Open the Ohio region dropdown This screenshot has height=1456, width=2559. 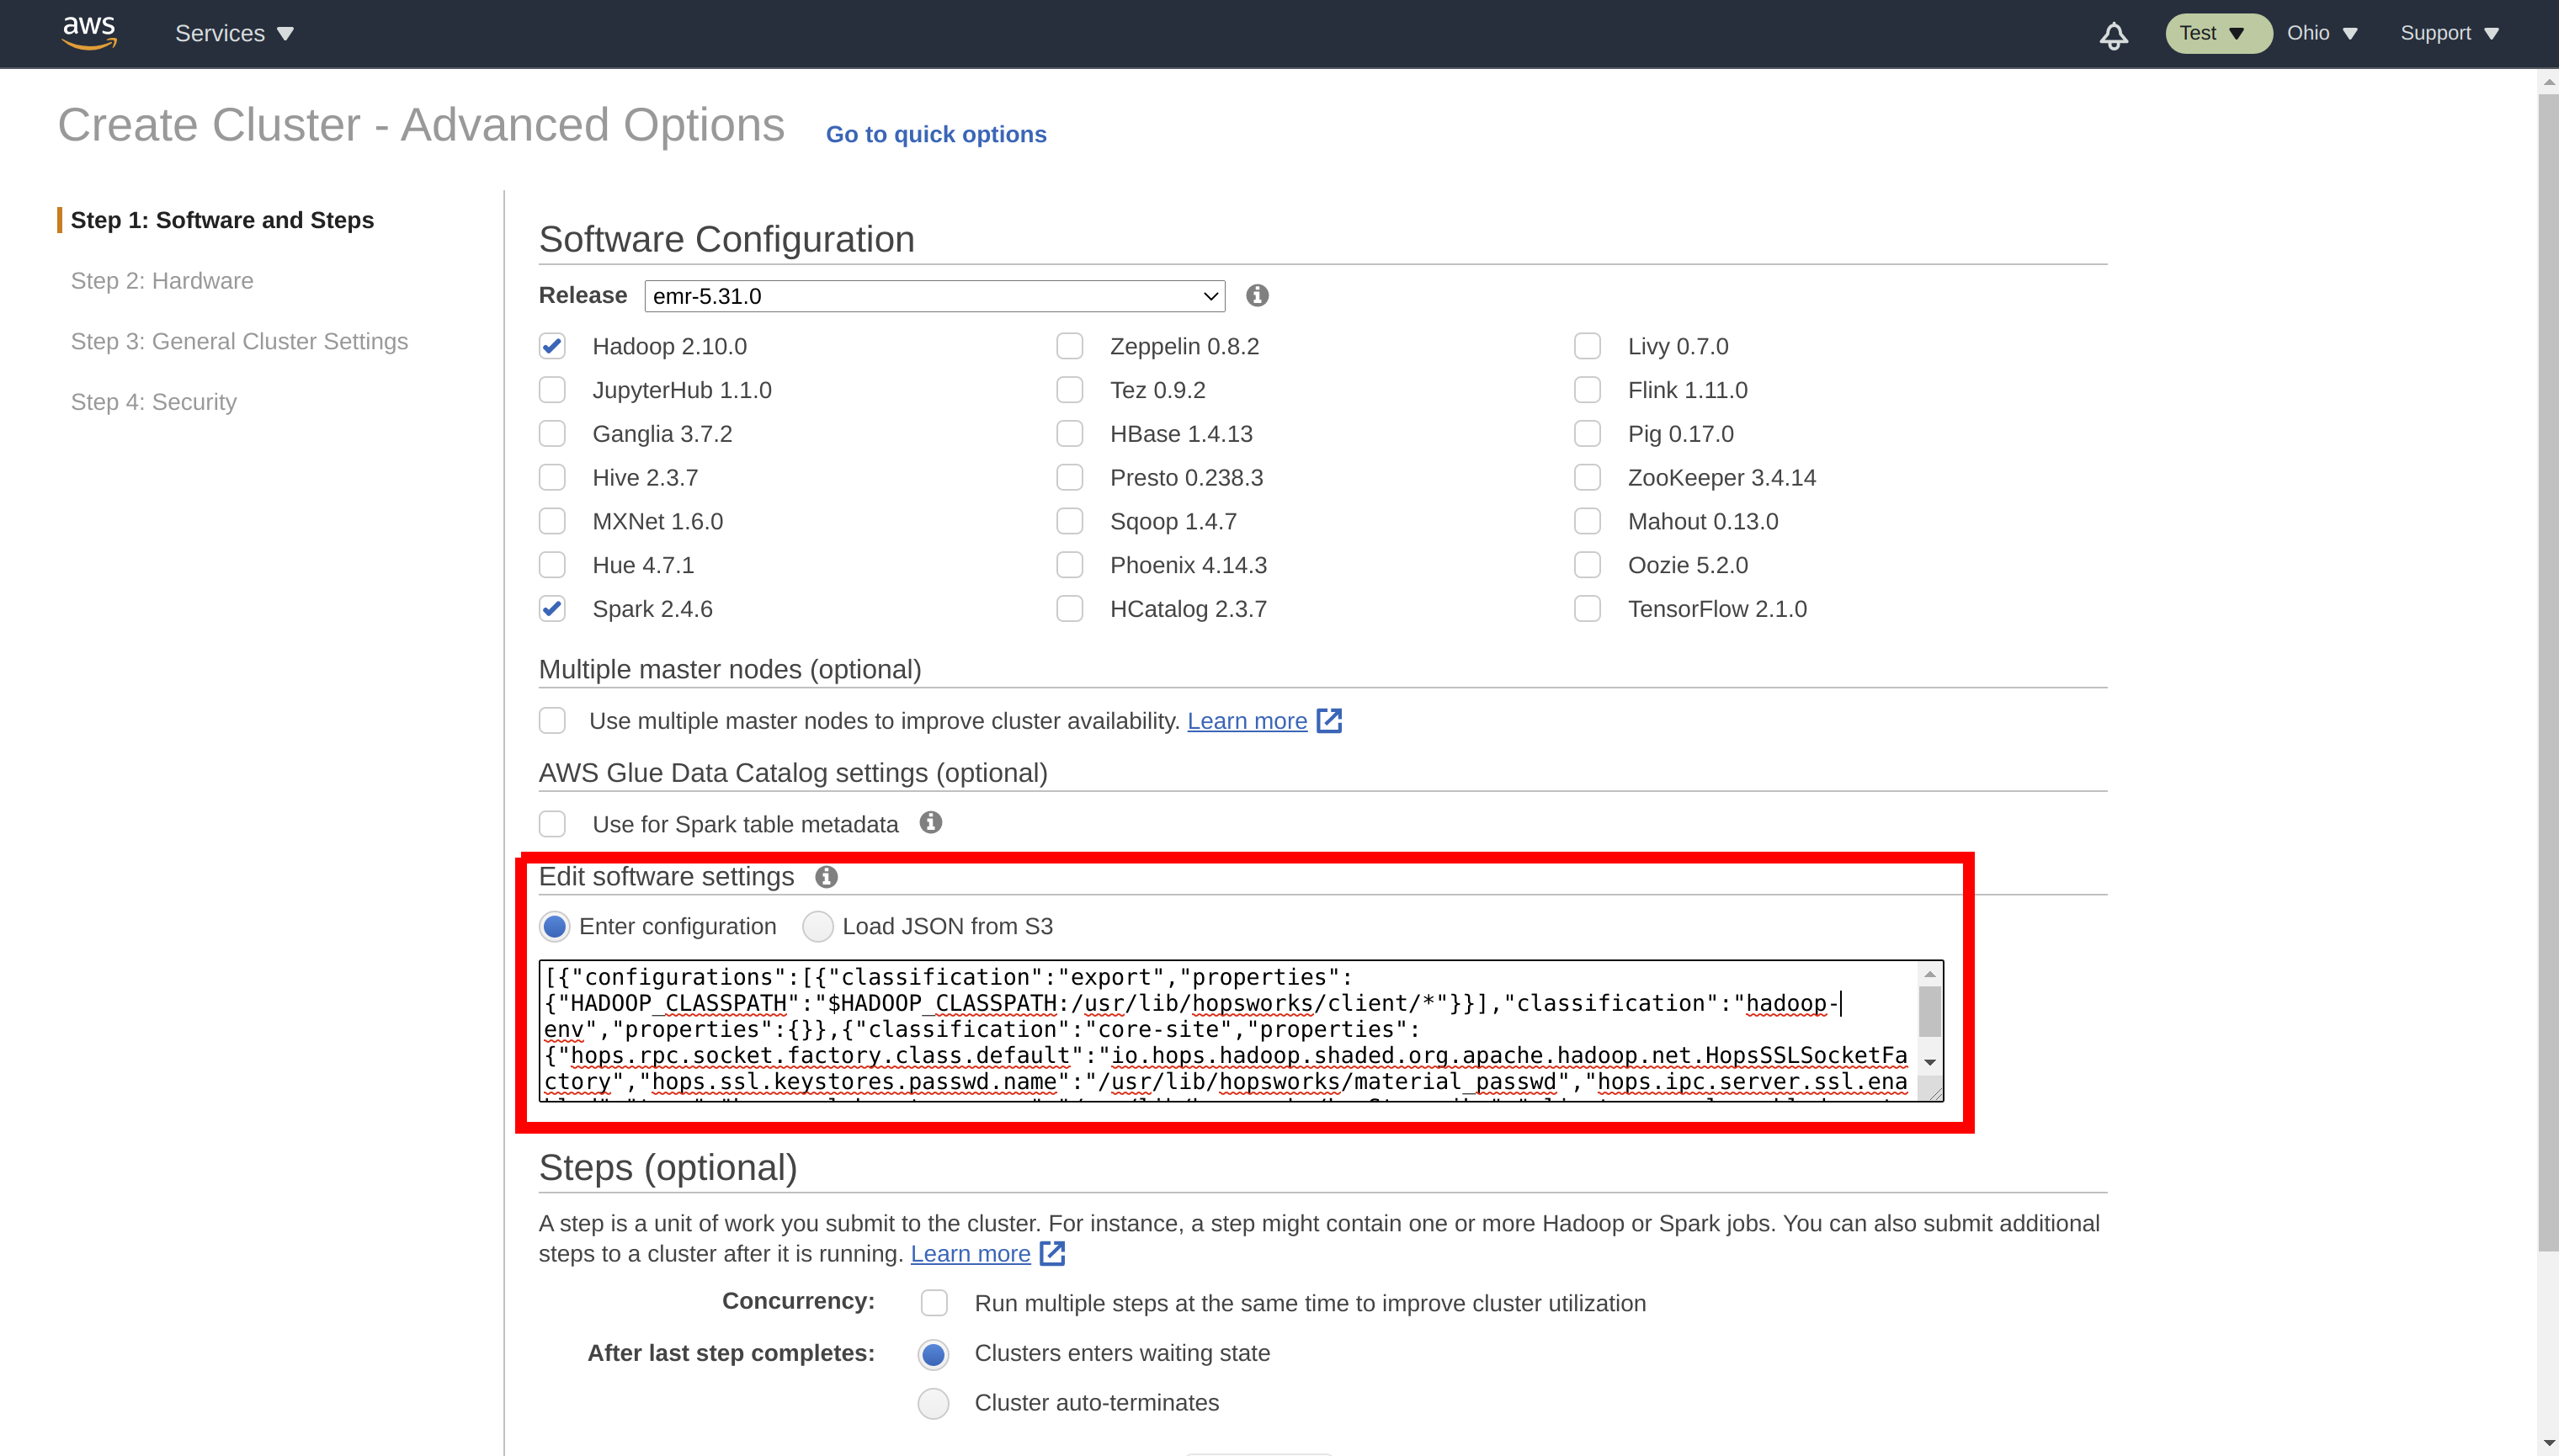tap(2322, 33)
